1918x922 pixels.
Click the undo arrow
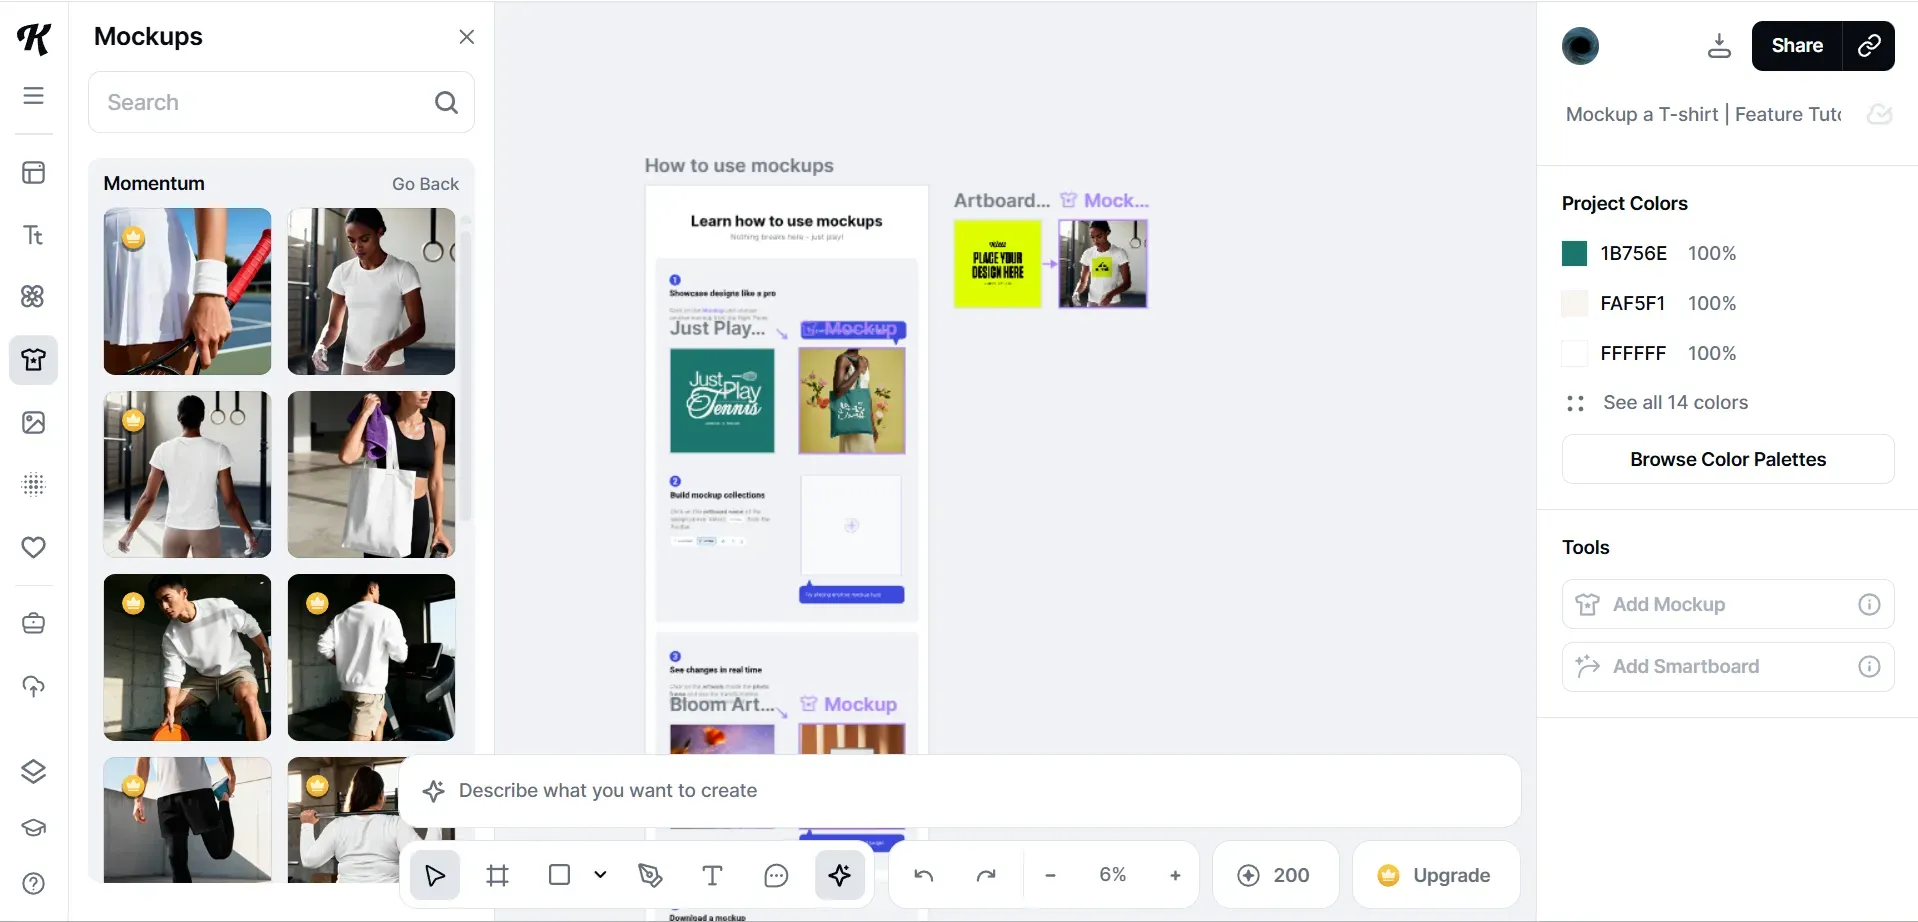(x=923, y=876)
